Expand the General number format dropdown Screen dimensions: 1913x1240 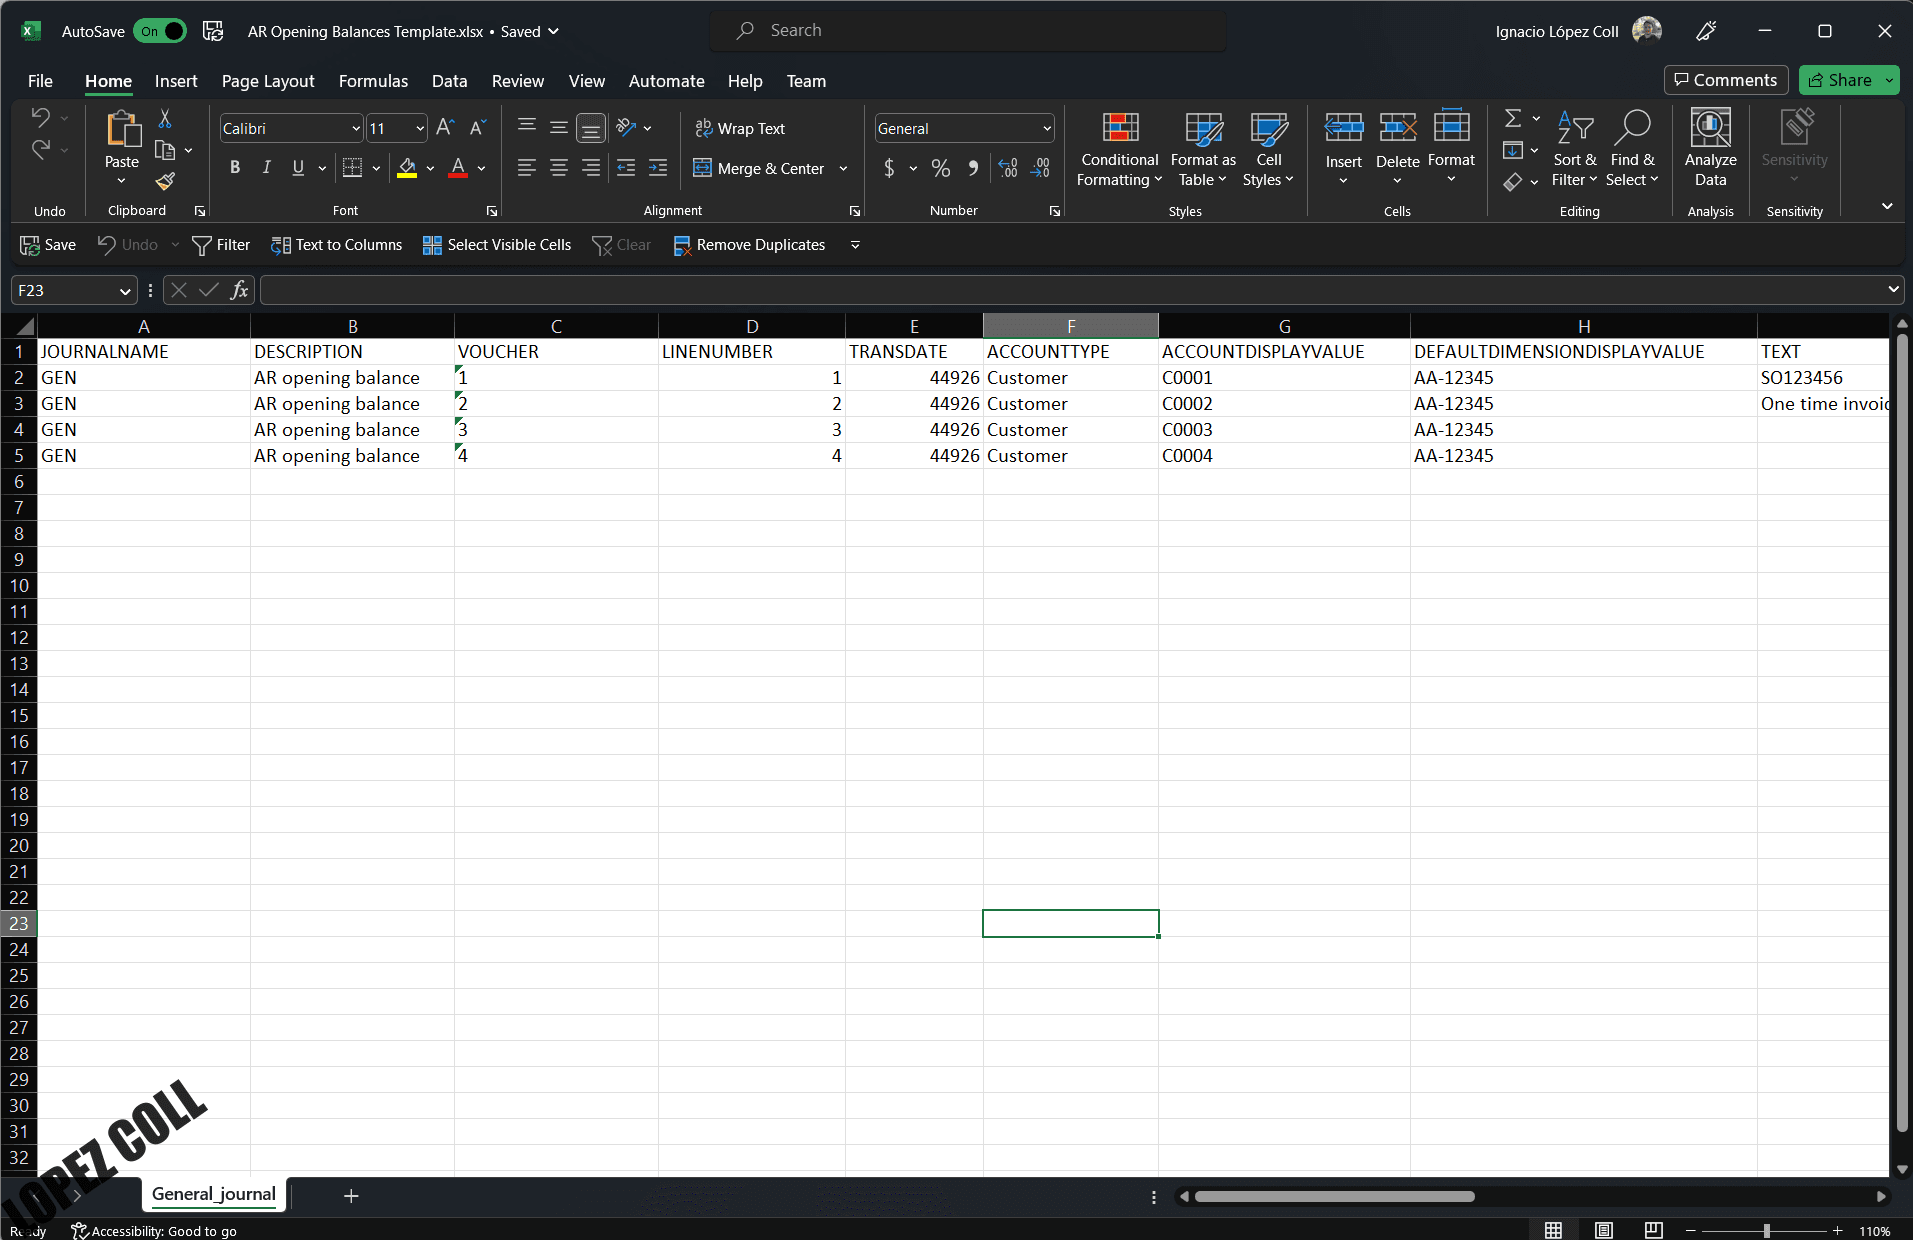[1046, 128]
